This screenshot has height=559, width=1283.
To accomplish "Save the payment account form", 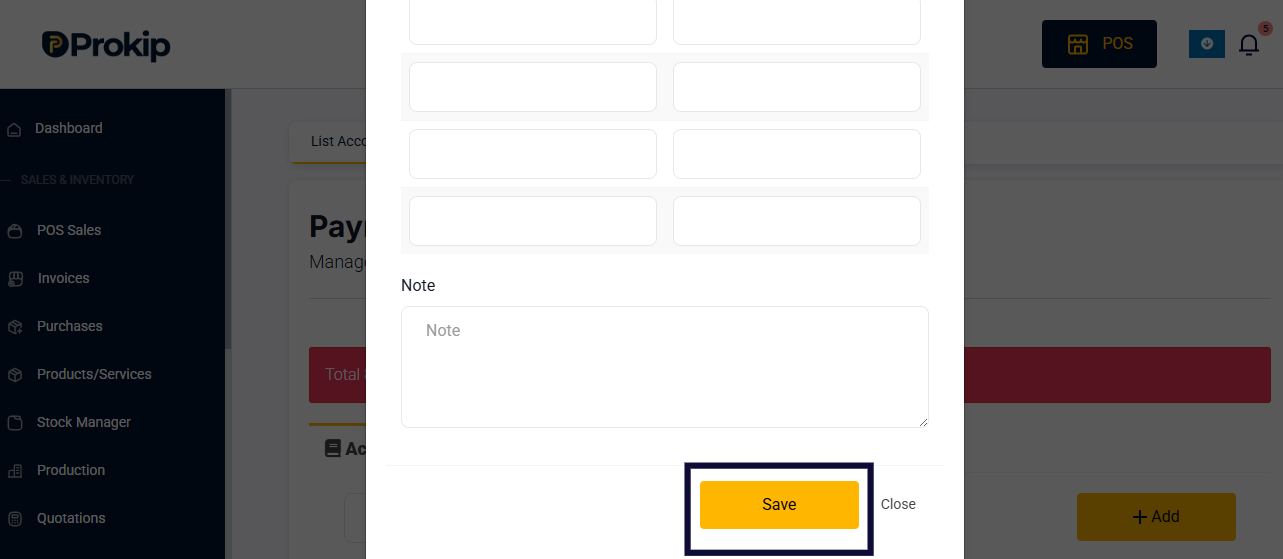I will pos(779,505).
